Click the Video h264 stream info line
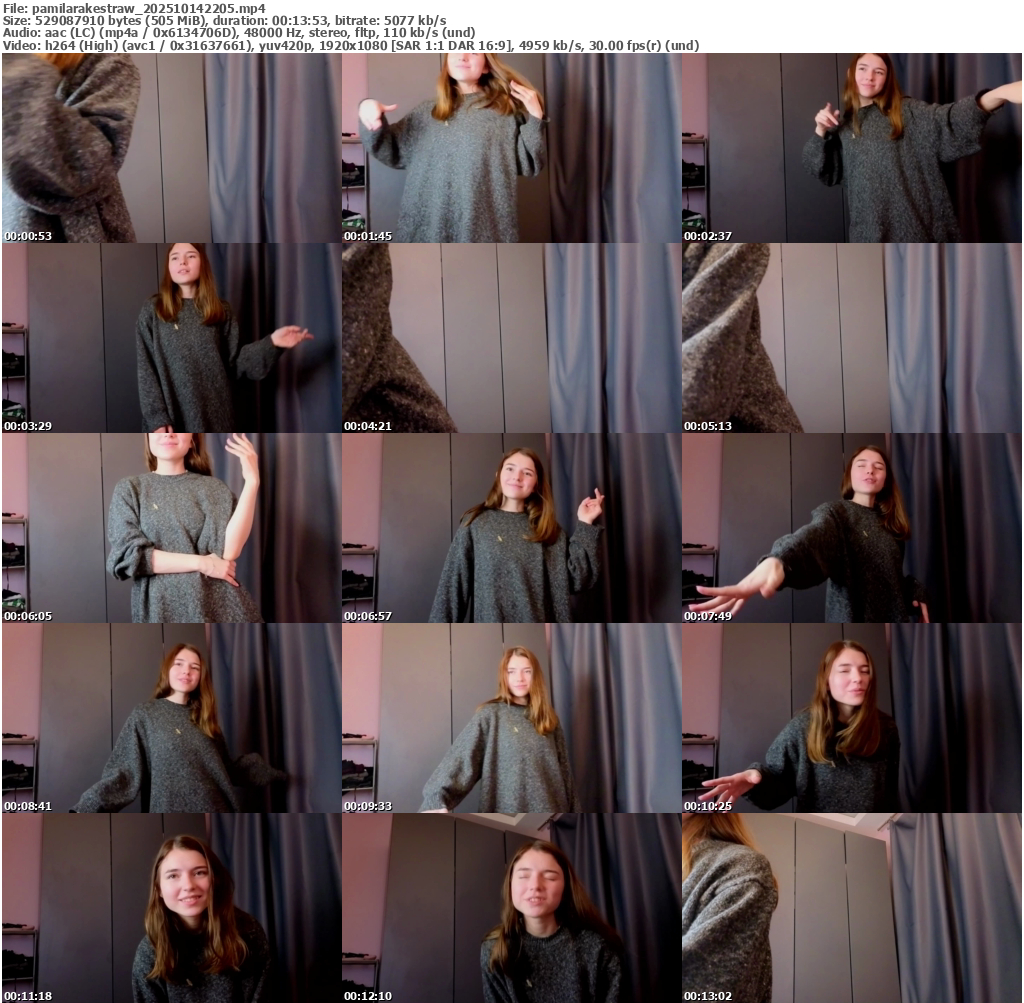The image size is (1024, 1003). (x=350, y=45)
